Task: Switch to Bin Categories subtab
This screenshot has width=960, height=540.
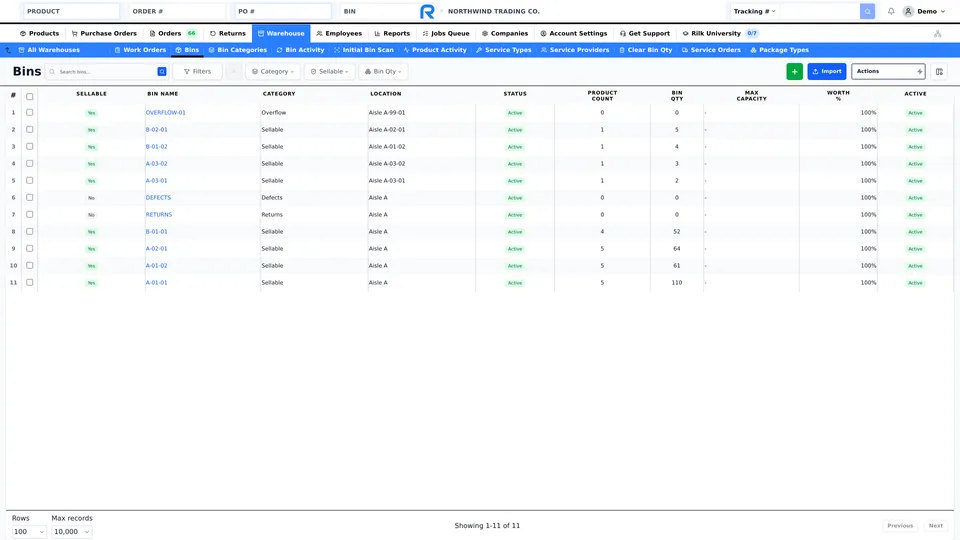Action: pos(238,50)
